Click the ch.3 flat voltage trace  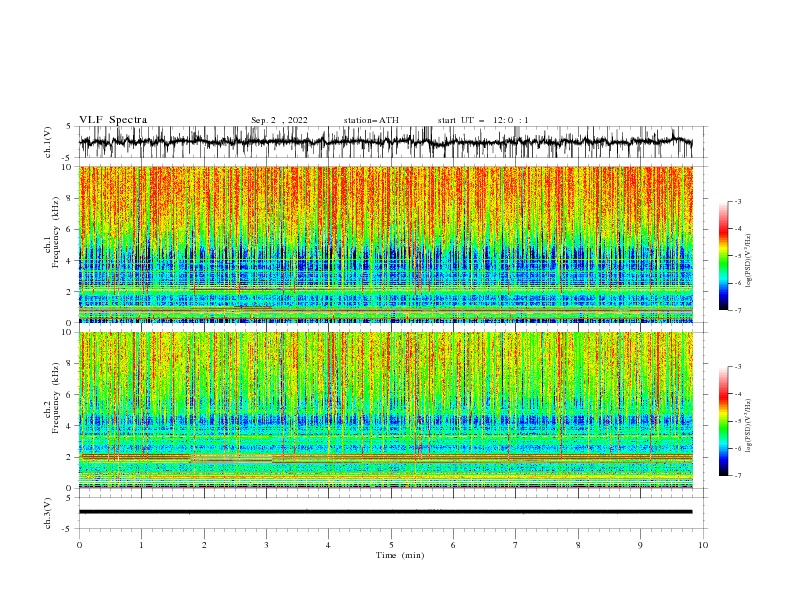[386, 512]
